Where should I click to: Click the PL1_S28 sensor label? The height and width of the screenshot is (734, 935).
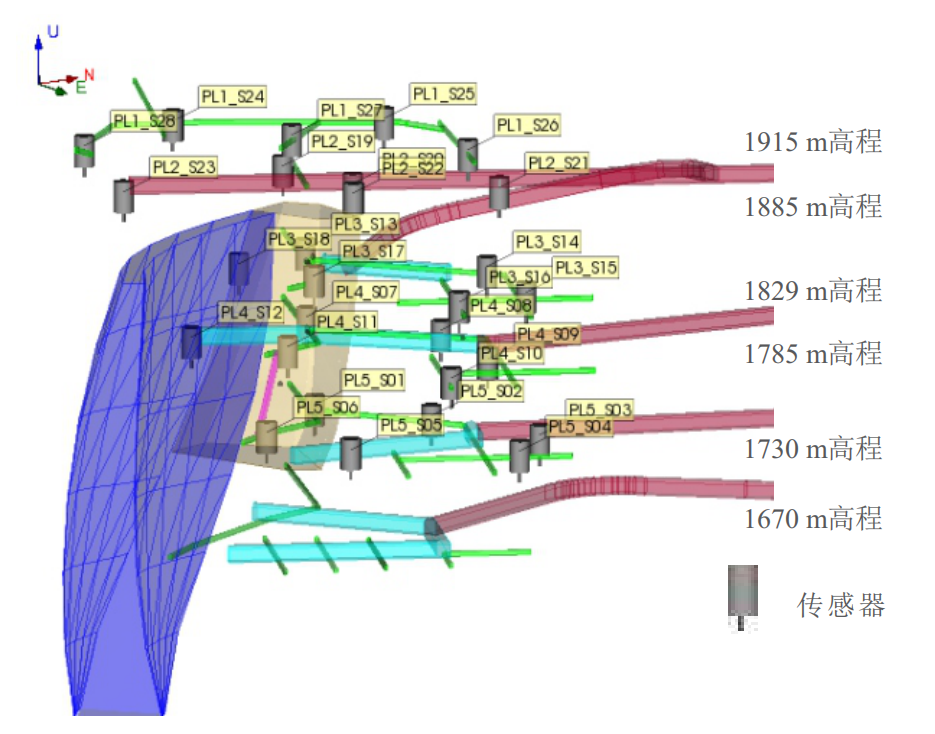[x=144, y=121]
